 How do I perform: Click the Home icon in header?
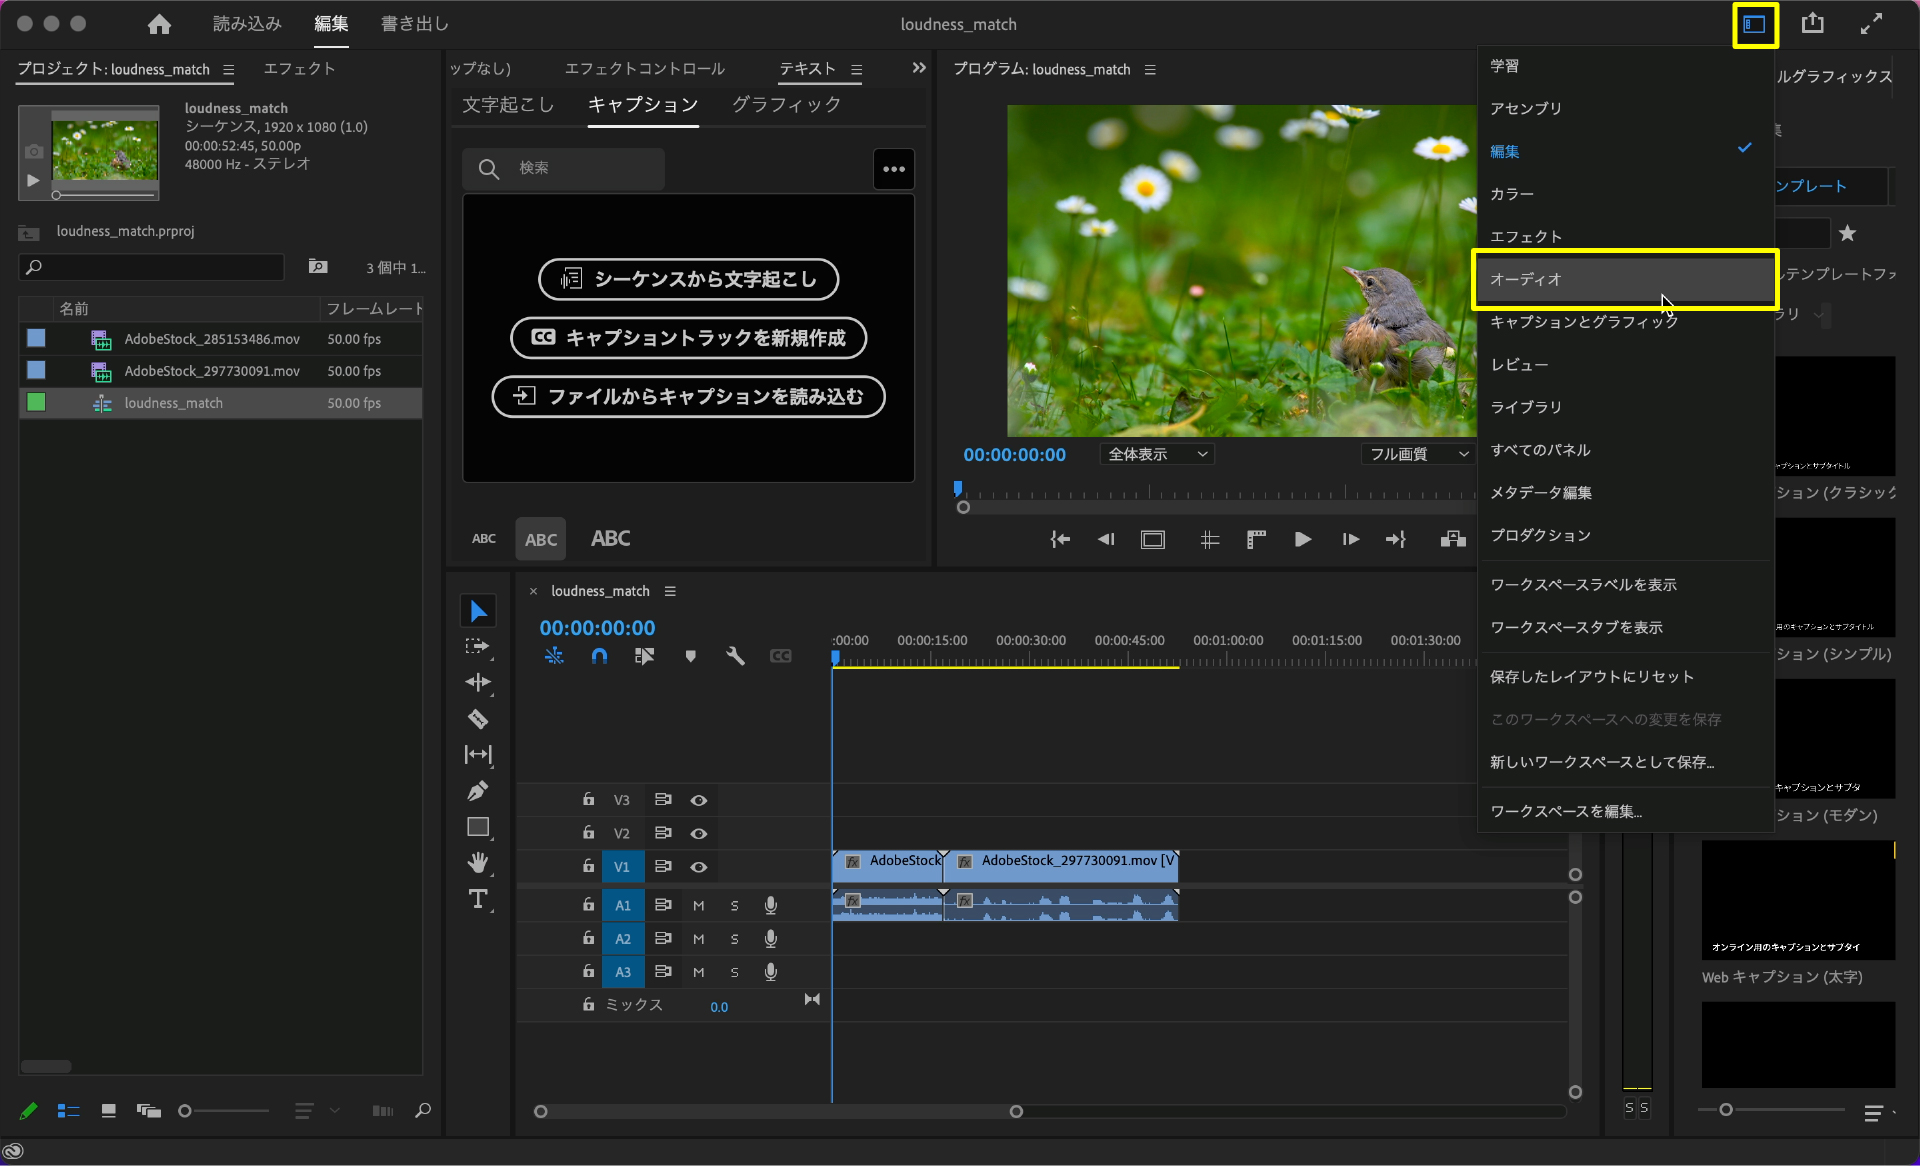coord(159,24)
